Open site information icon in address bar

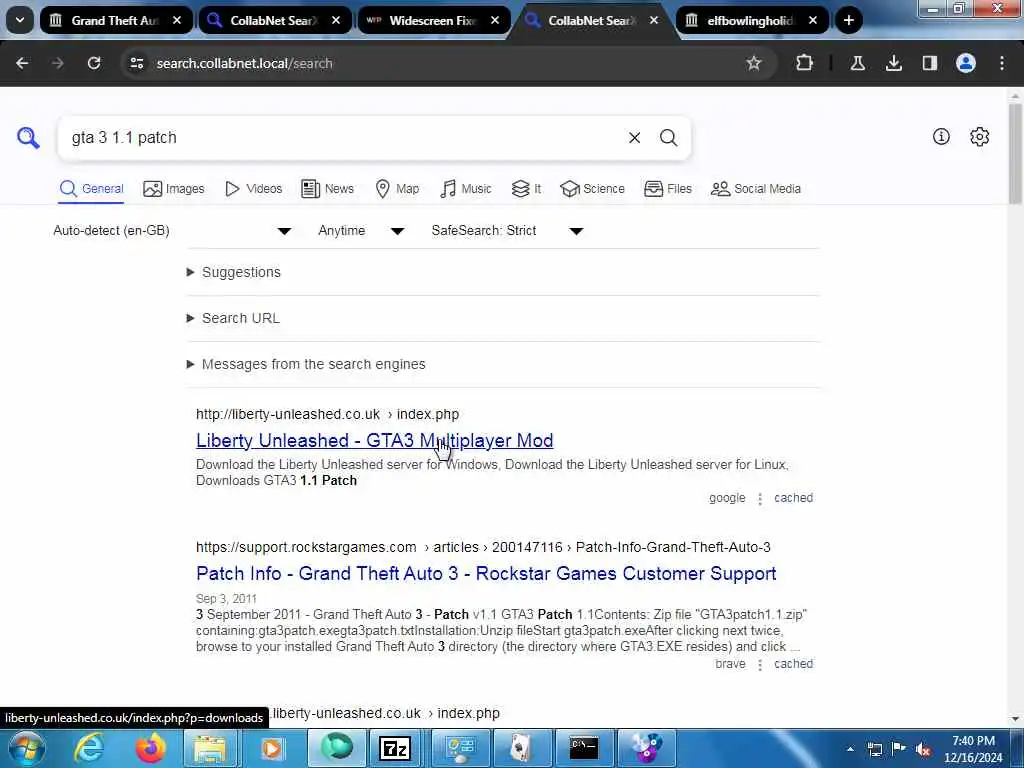136,63
